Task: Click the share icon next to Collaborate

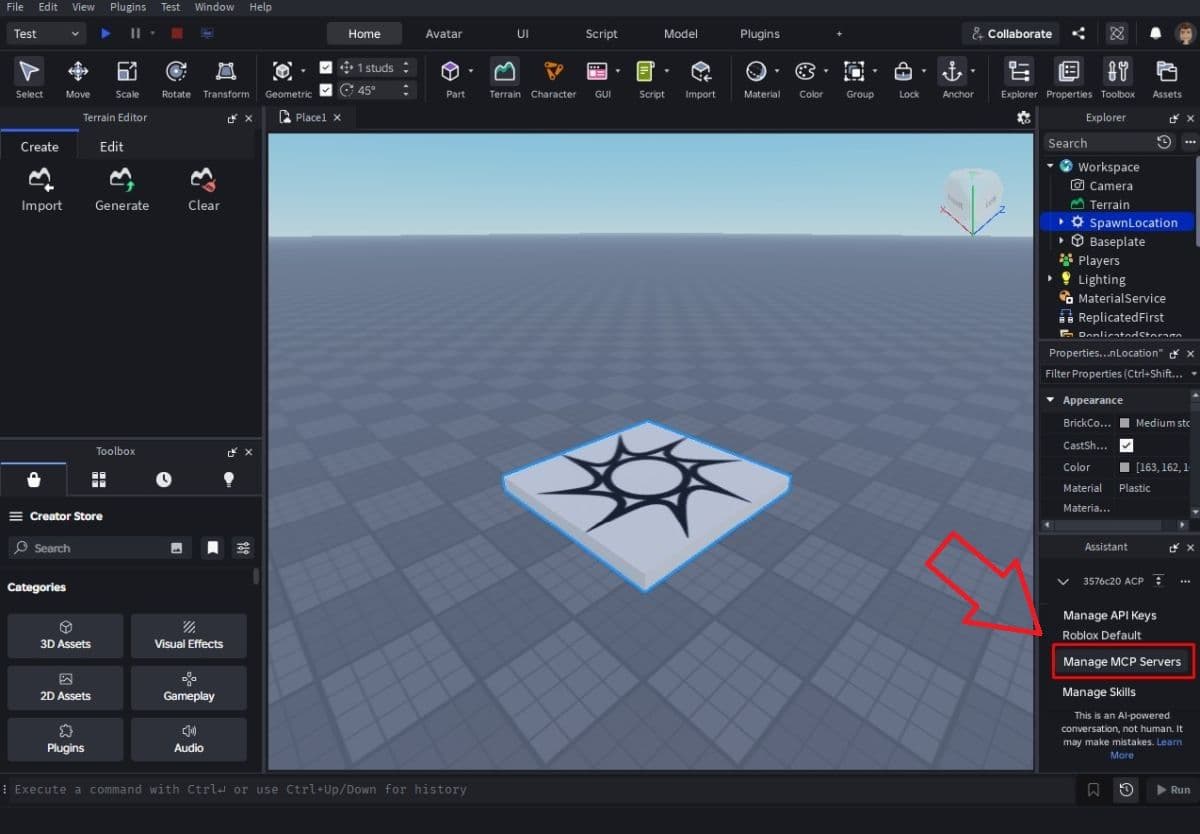Action: [1079, 33]
